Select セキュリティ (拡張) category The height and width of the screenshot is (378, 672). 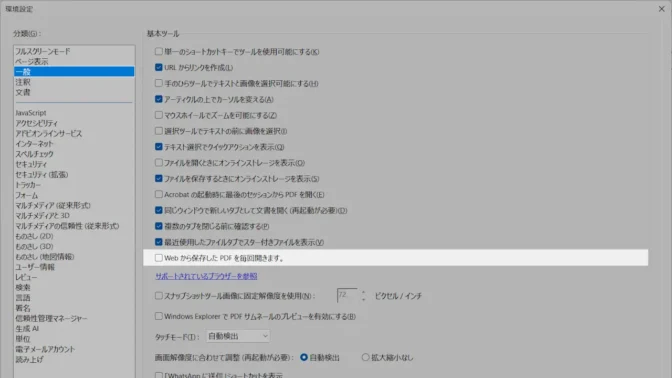click(74, 174)
